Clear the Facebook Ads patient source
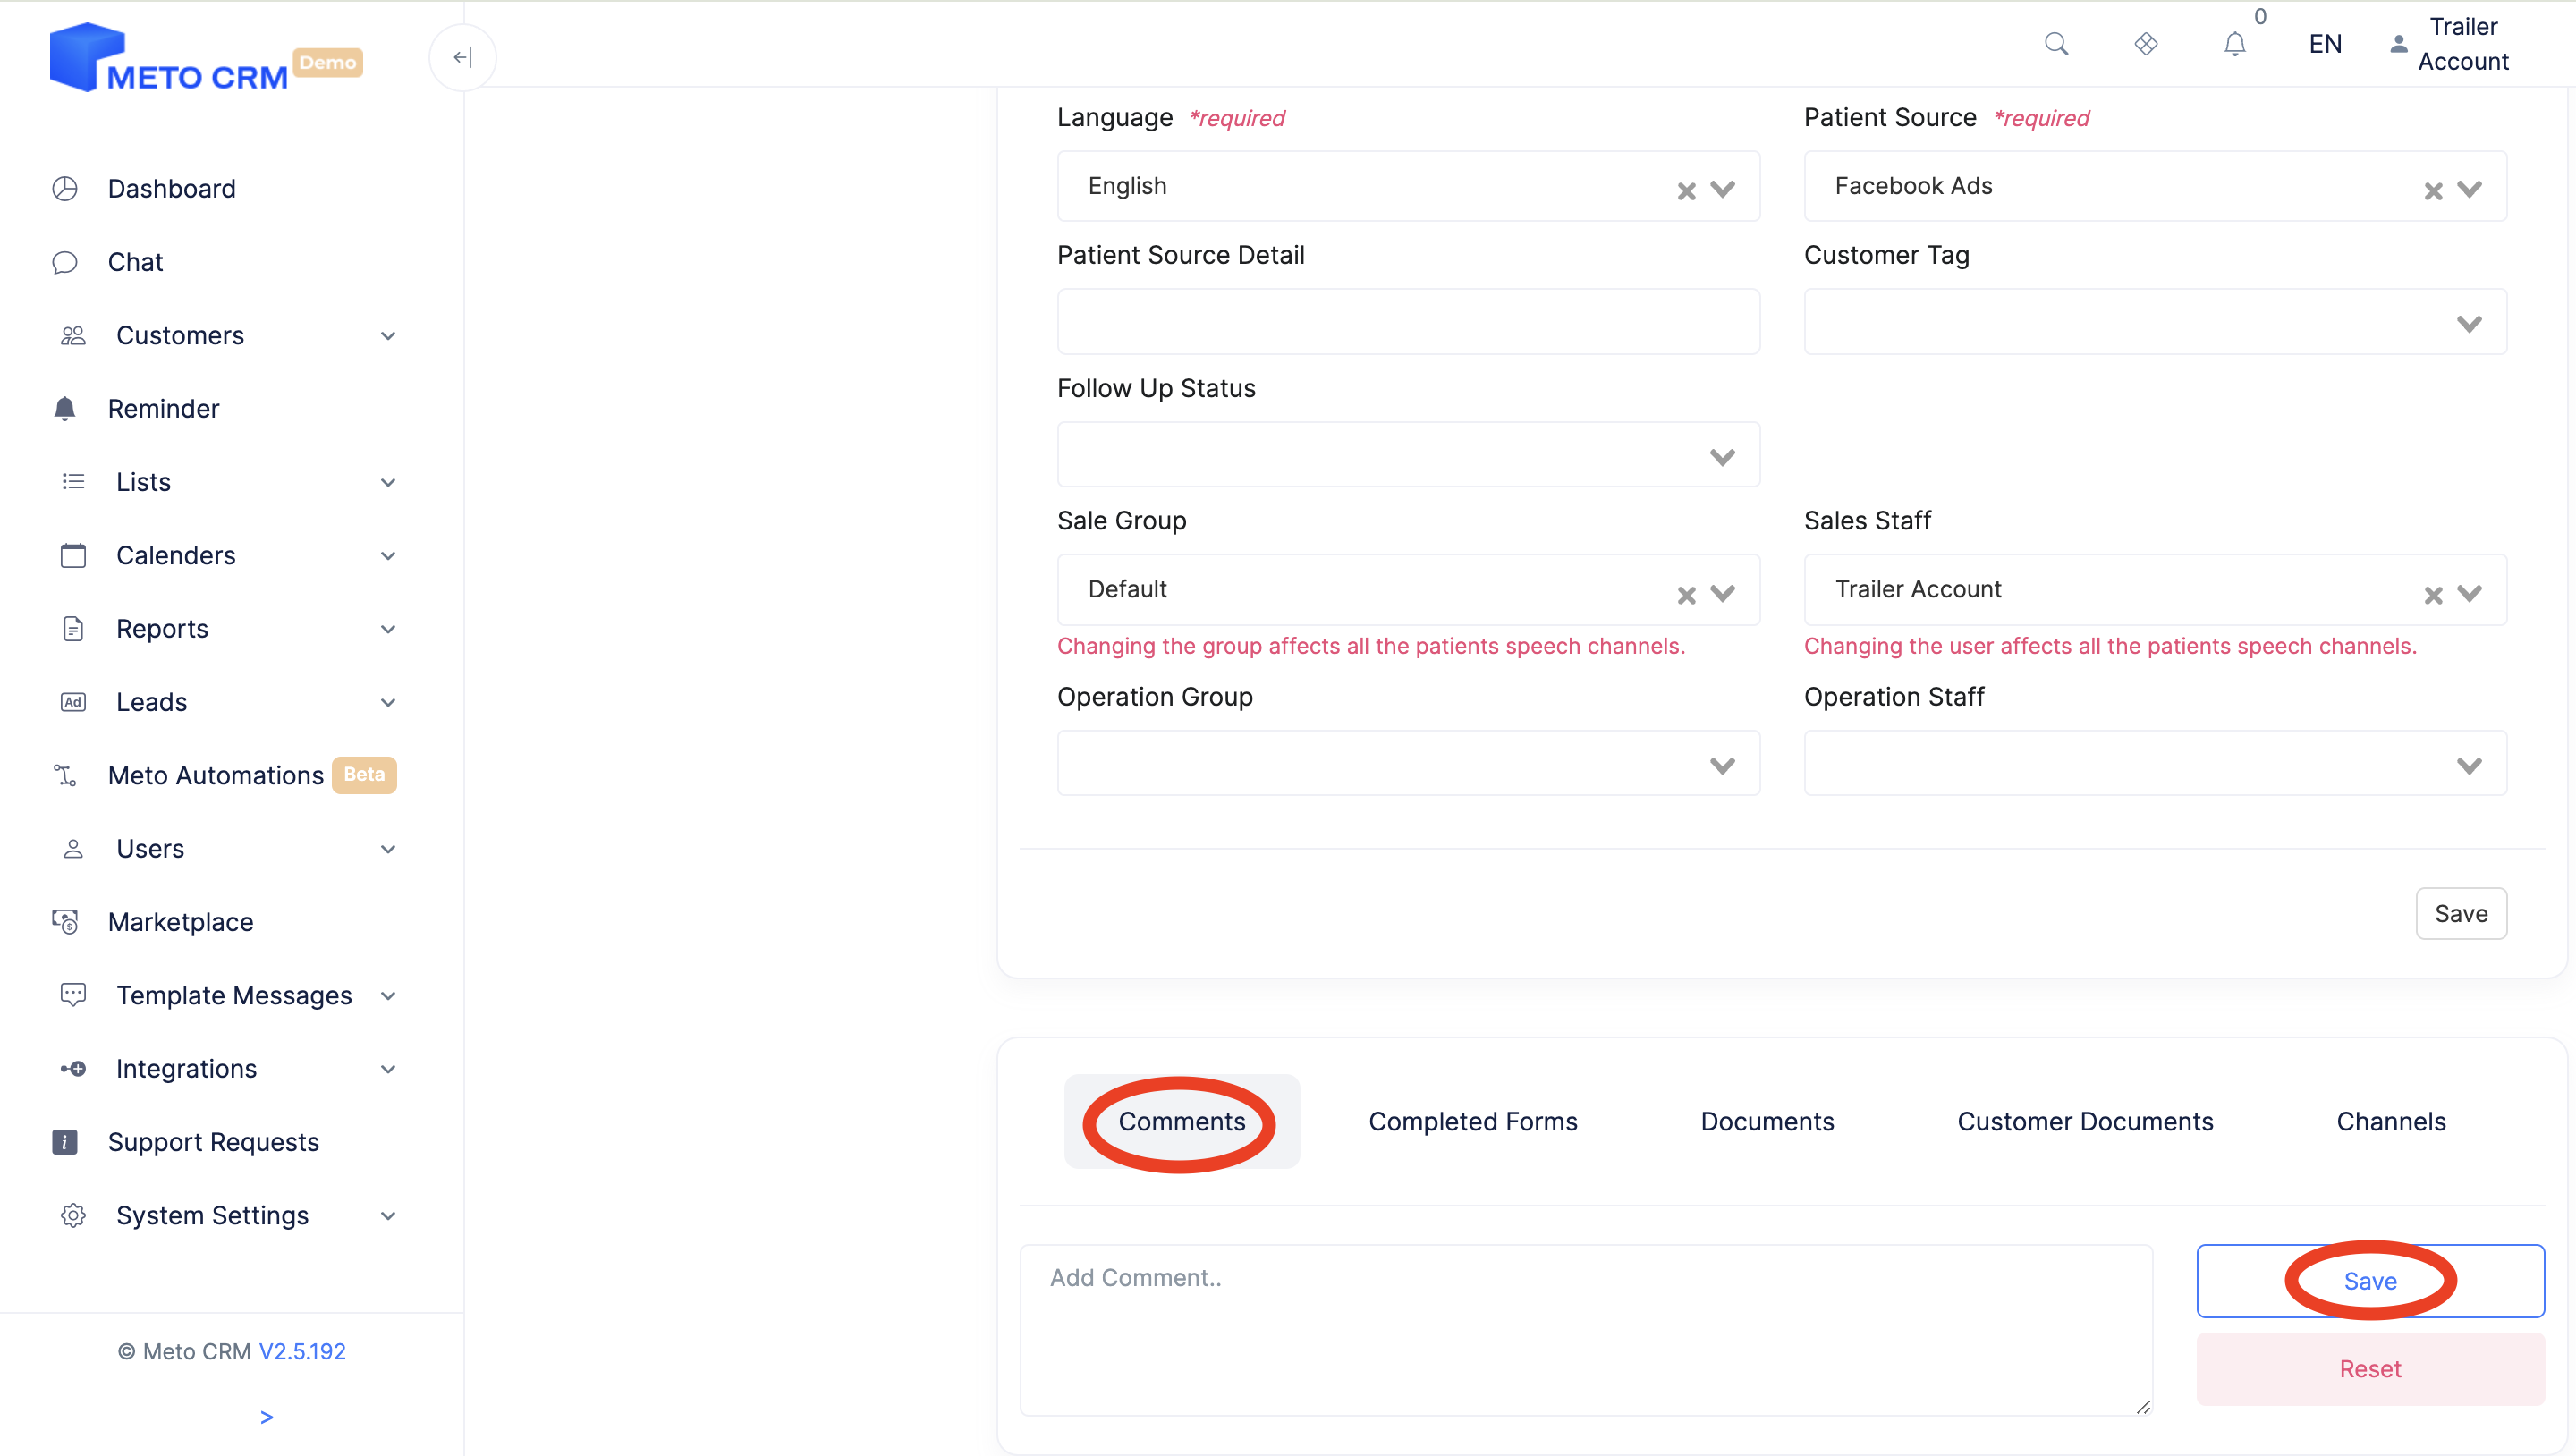 pyautogui.click(x=2434, y=190)
